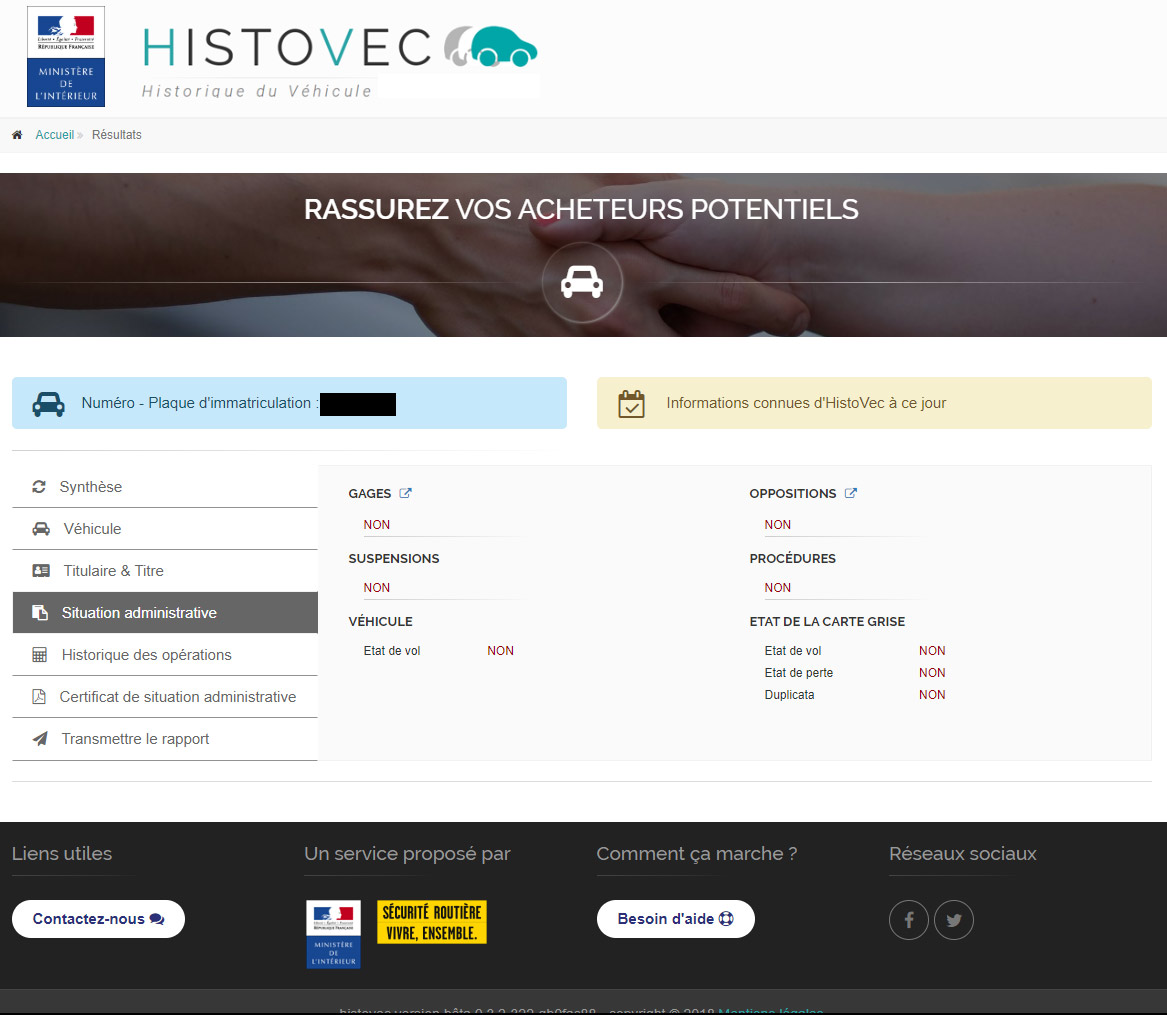Click footer Ministère de l'Intérieur logo
Screen dimensions: 1167x1015
[x=333, y=934]
